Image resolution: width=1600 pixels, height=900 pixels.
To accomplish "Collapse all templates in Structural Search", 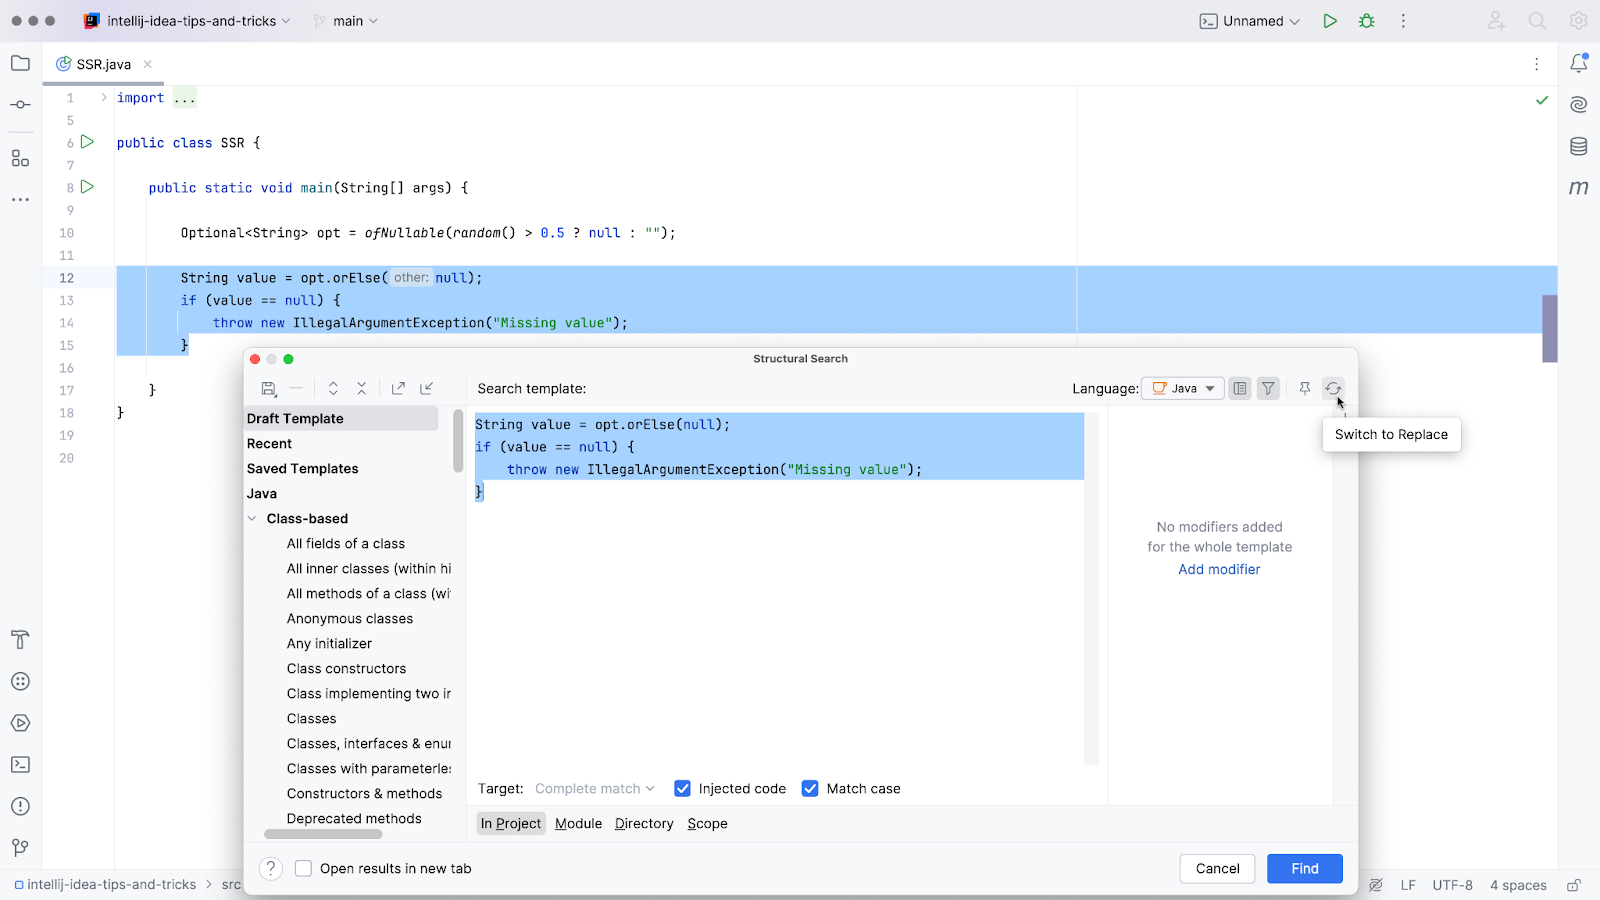I will (x=362, y=389).
